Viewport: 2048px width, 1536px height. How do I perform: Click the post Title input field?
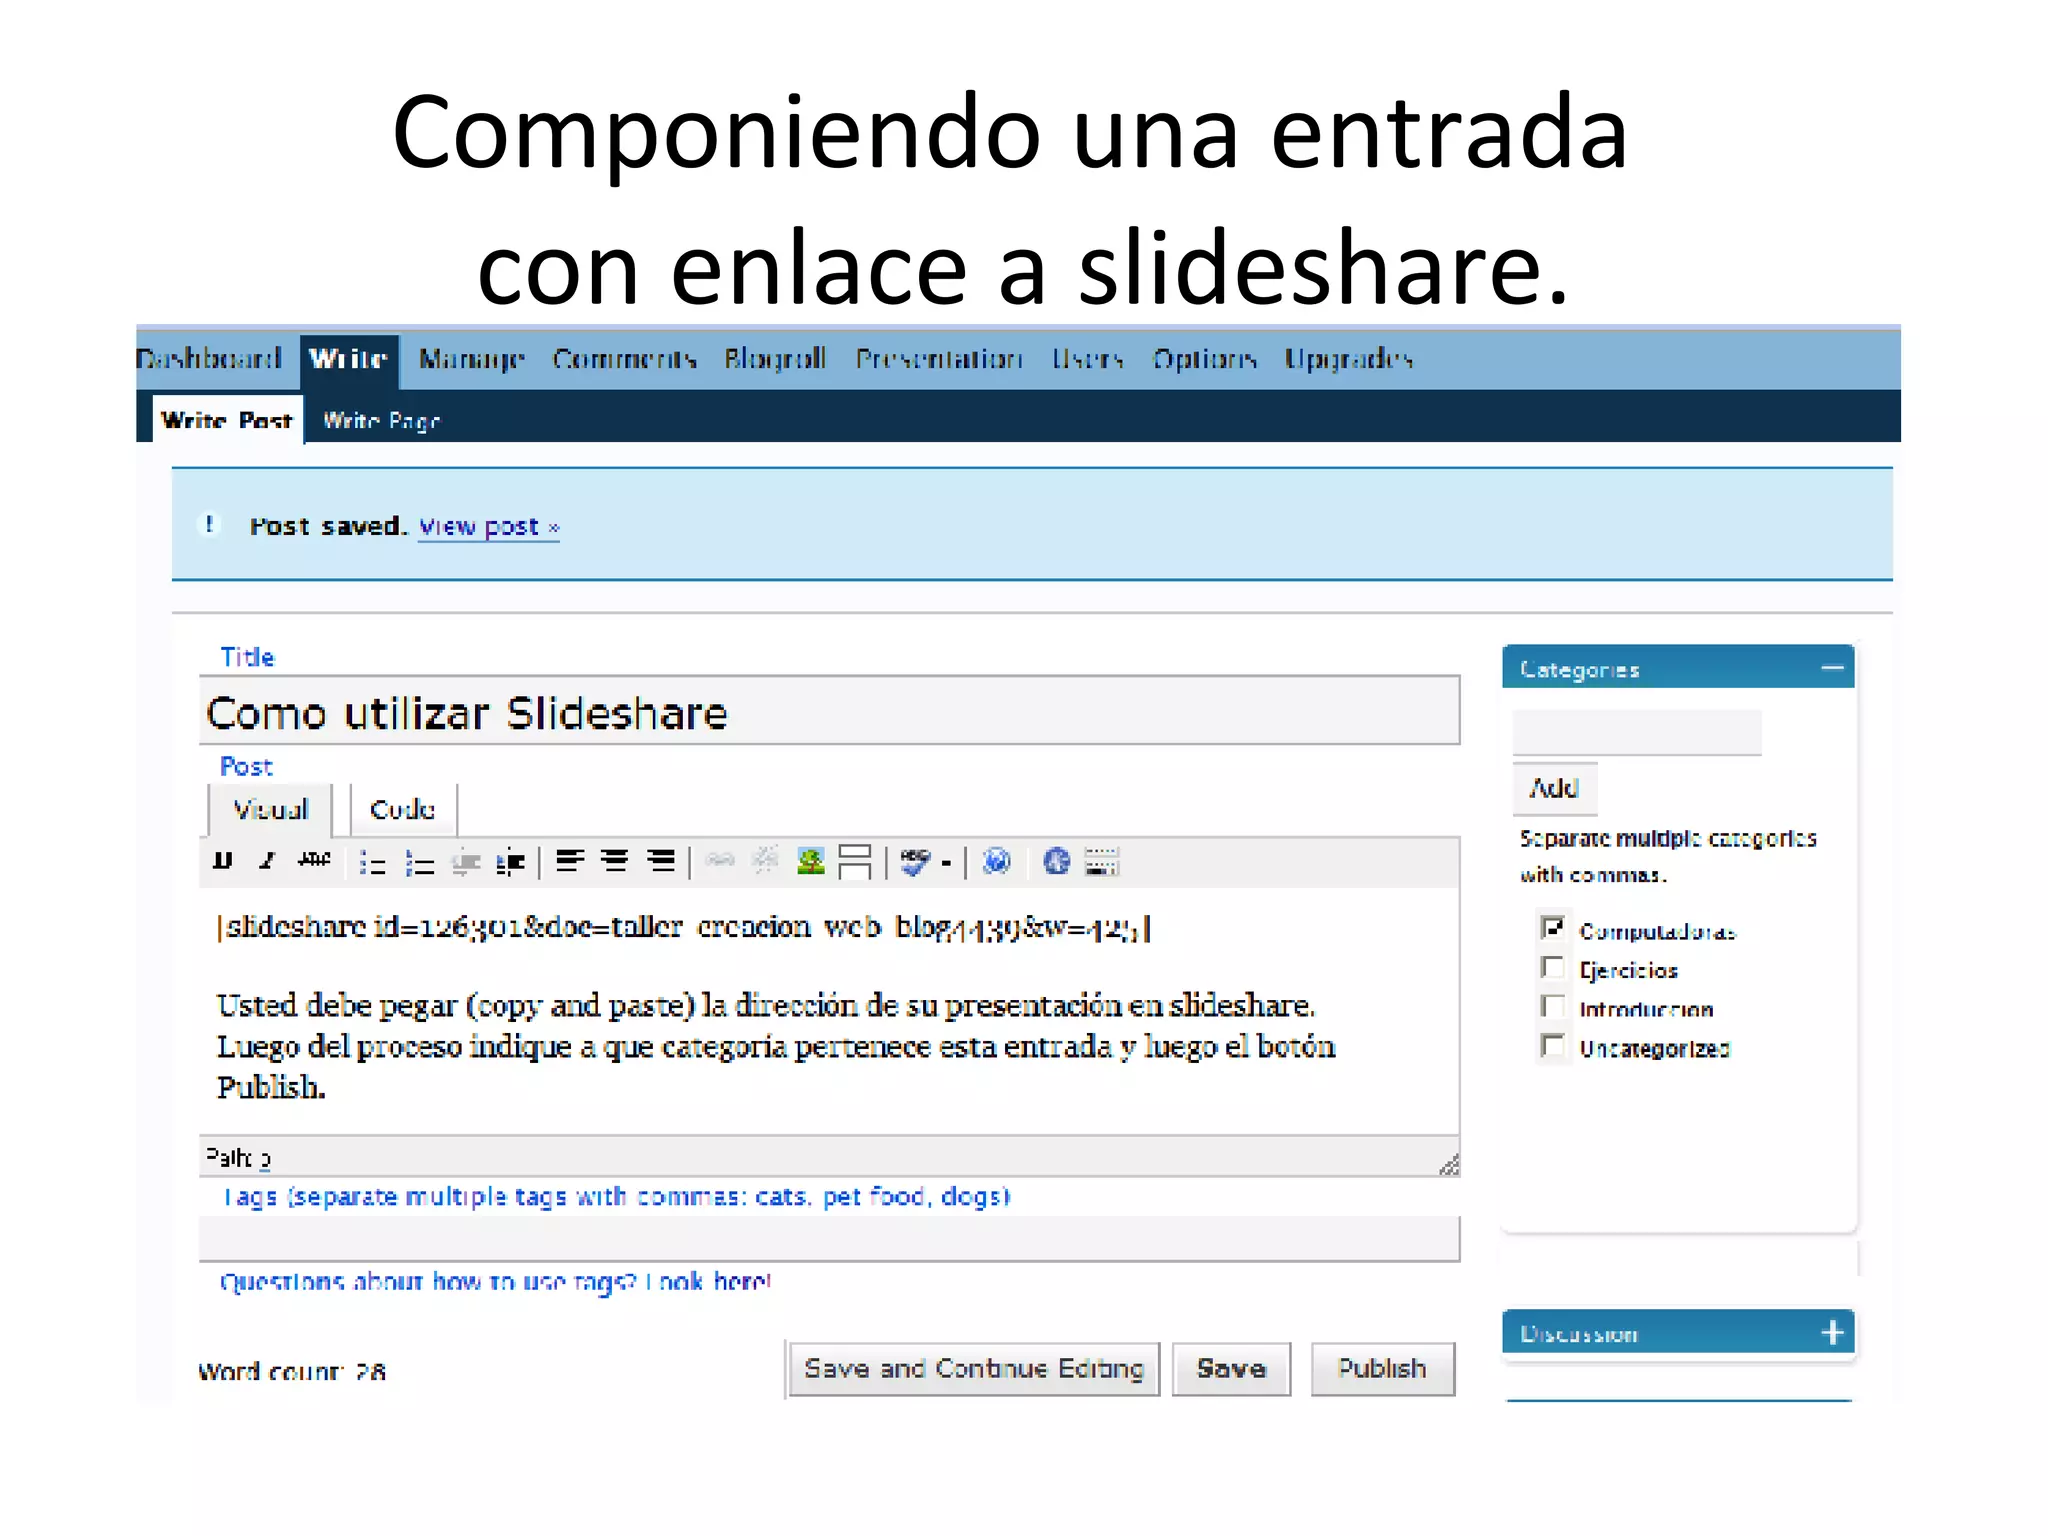829,711
